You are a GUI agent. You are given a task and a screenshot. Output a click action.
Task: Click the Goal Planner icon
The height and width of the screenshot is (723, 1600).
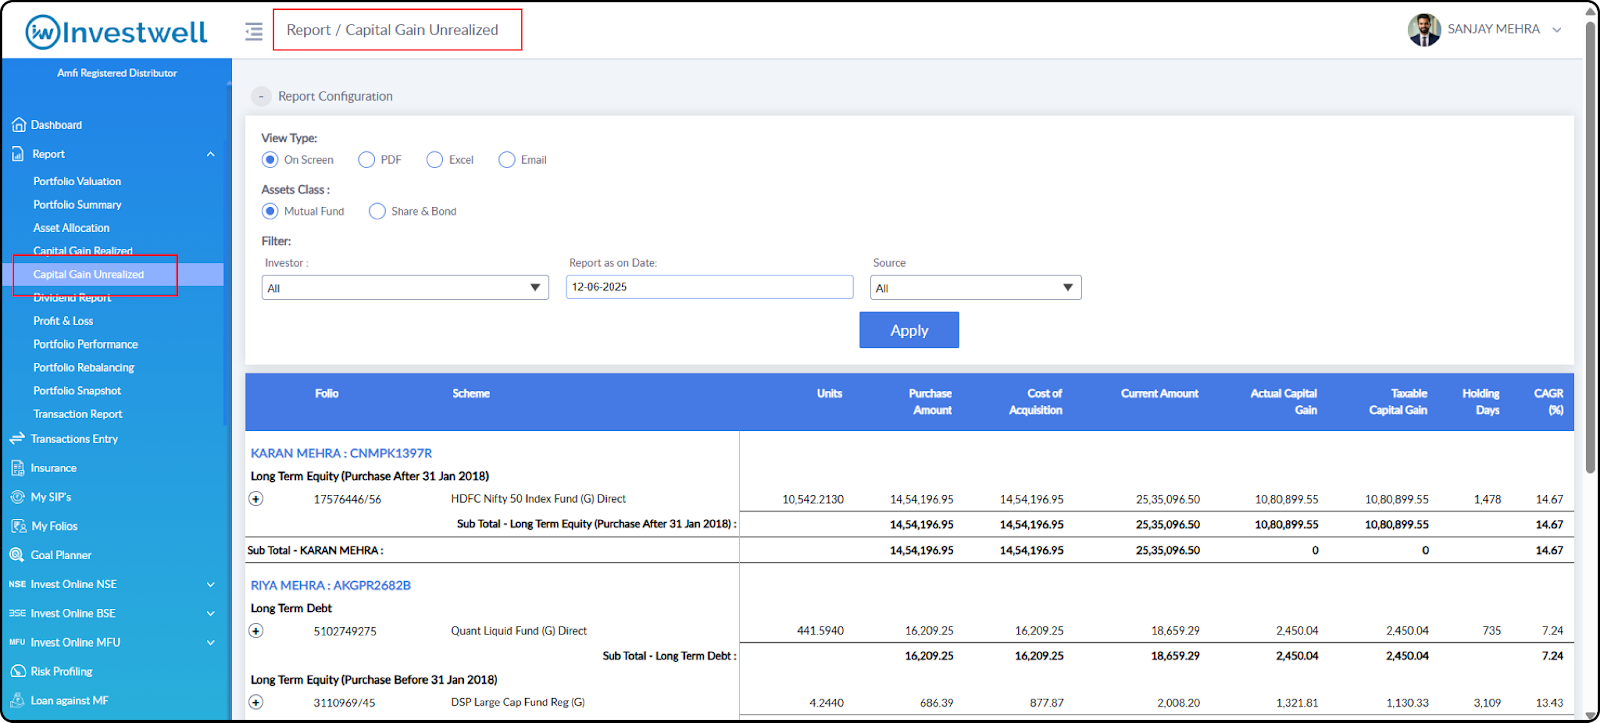tap(17, 555)
